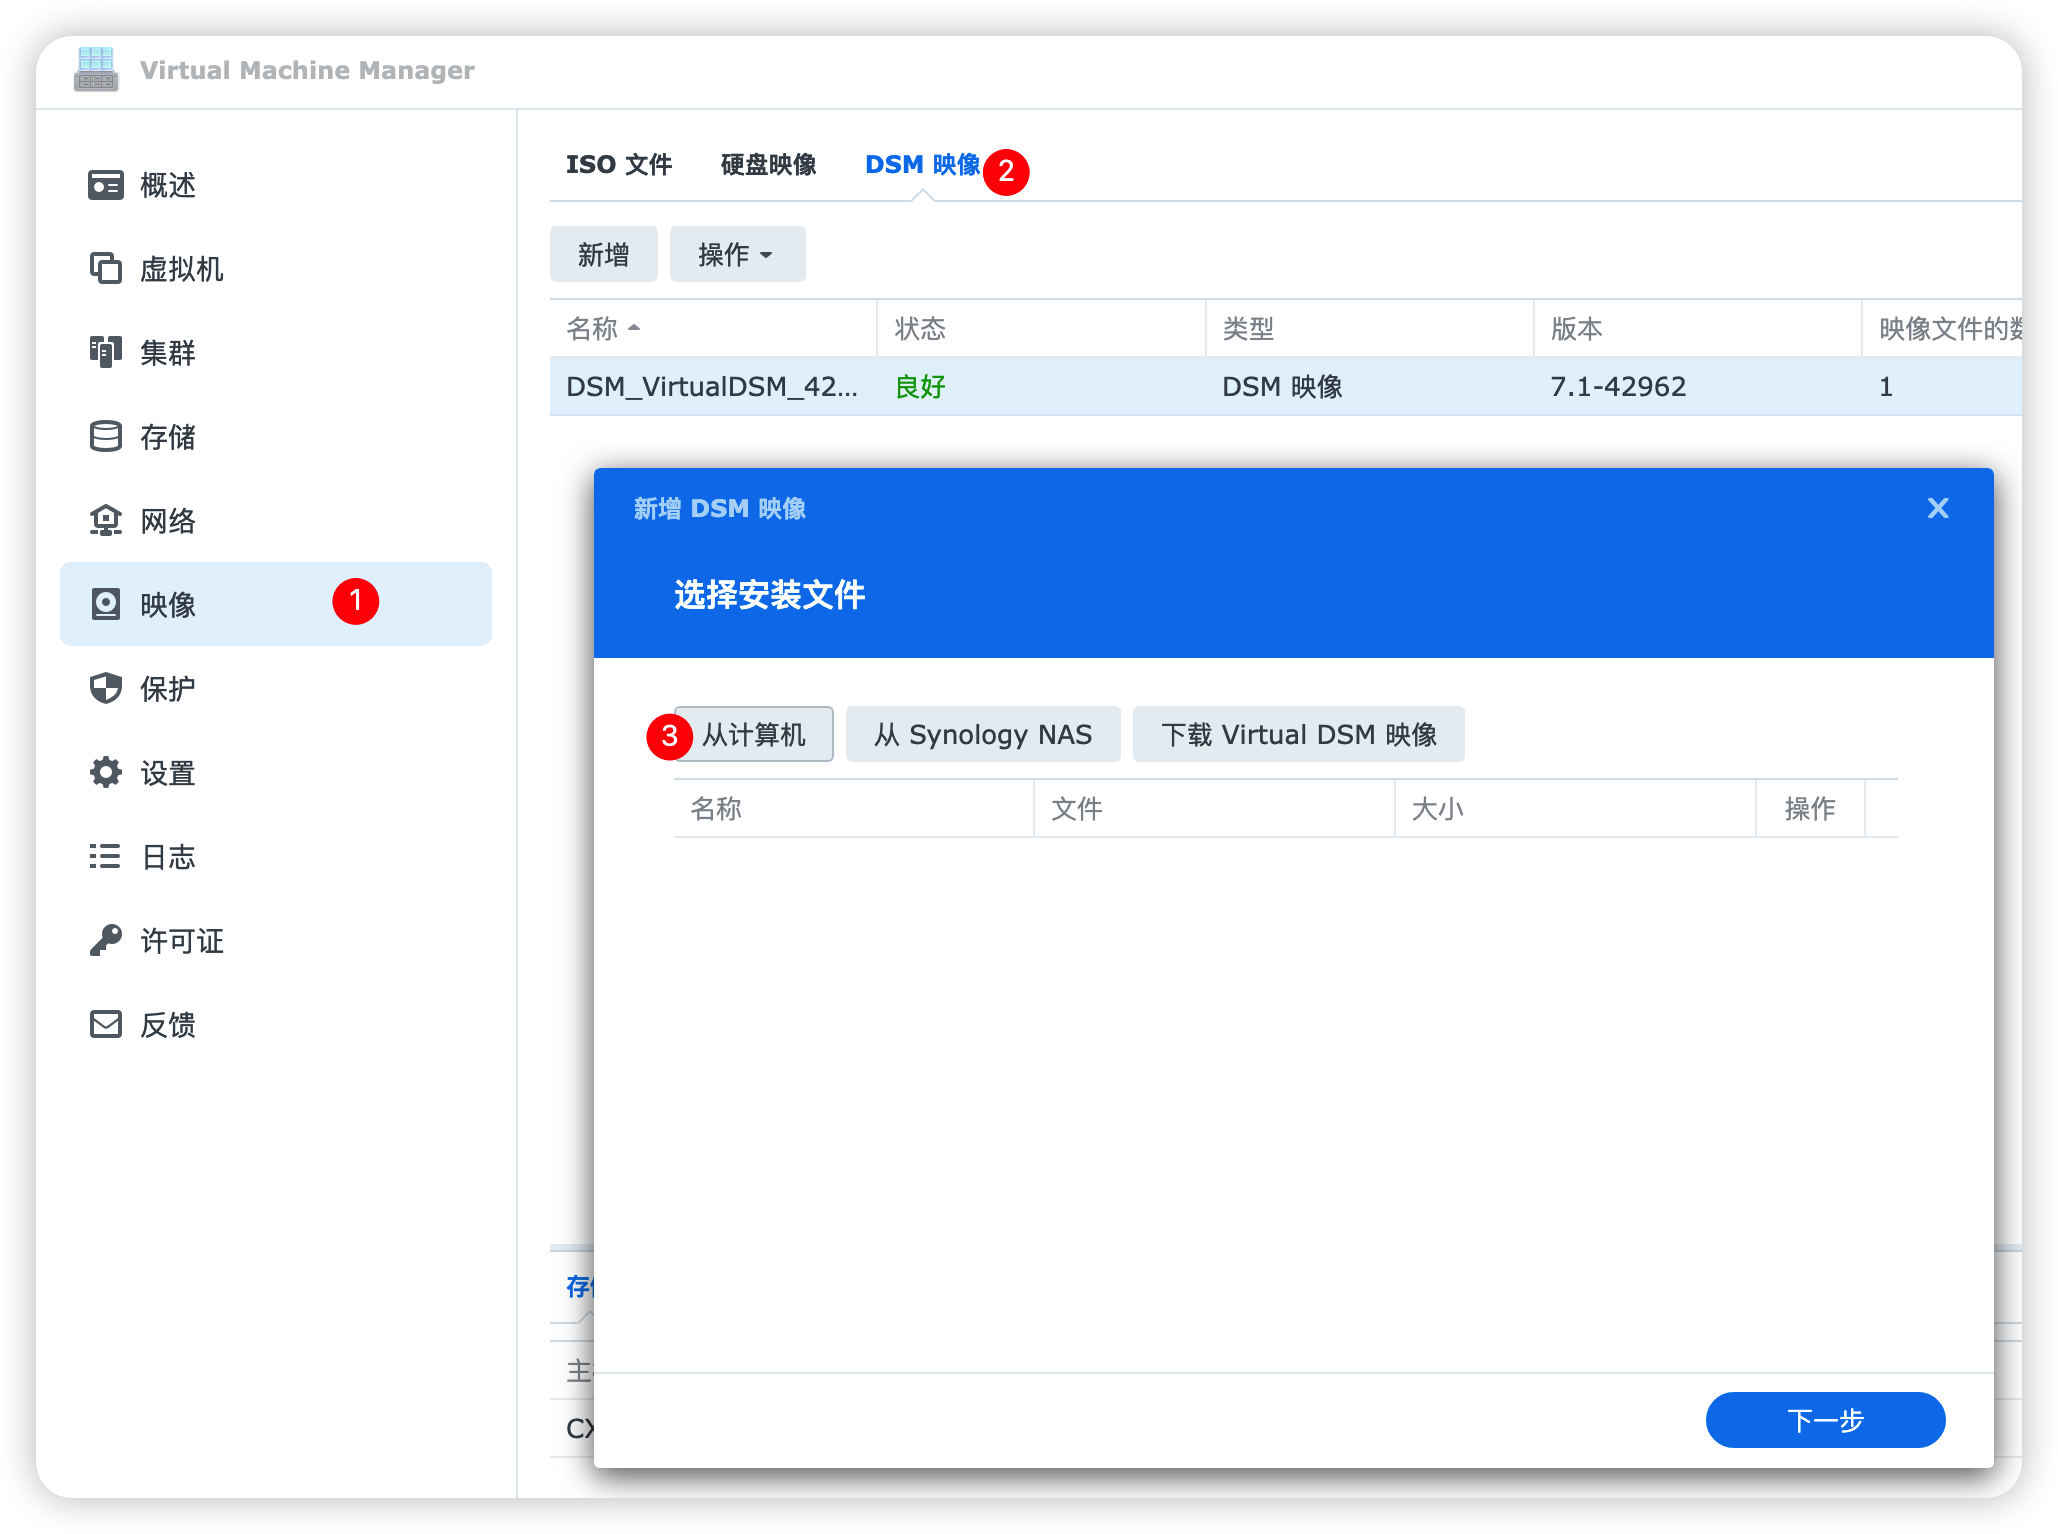Click the 良好 status cell
Image resolution: width=2058 pixels, height=1534 pixels.
(x=920, y=386)
